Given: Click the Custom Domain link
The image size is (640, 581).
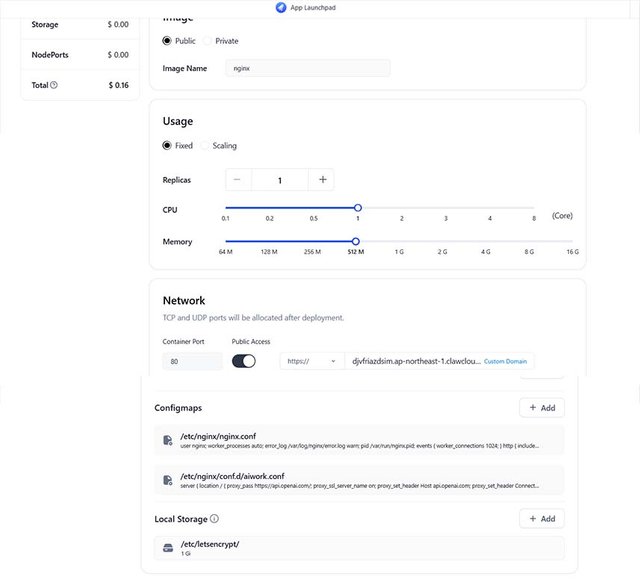Looking at the screenshot, I should [x=508, y=361].
